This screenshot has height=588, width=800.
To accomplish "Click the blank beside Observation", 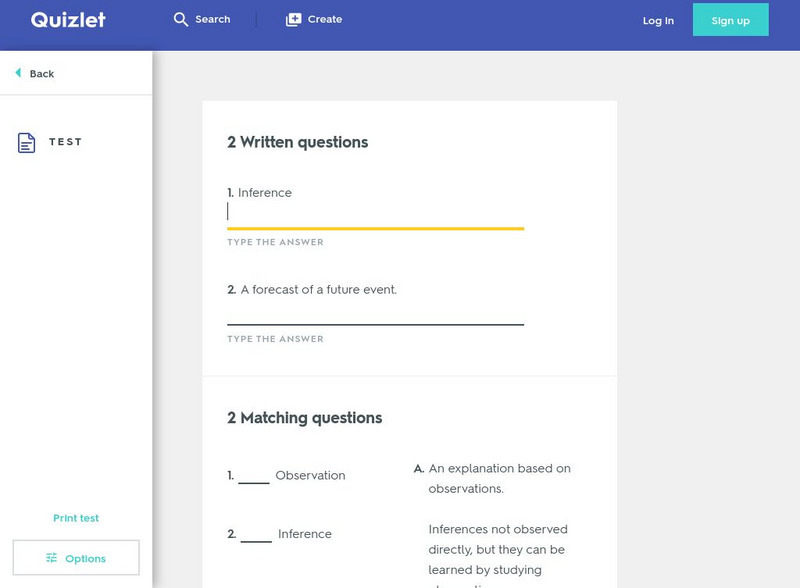I will 254,476.
